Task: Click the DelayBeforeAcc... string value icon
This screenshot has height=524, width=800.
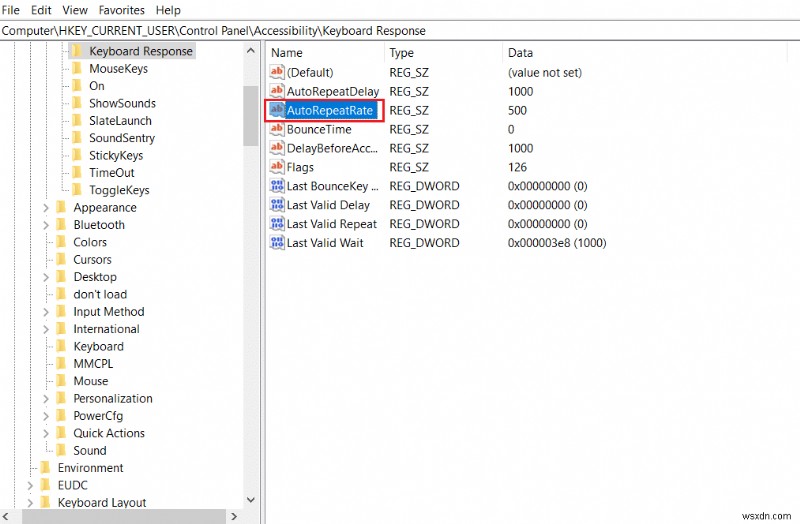Action: pos(277,148)
